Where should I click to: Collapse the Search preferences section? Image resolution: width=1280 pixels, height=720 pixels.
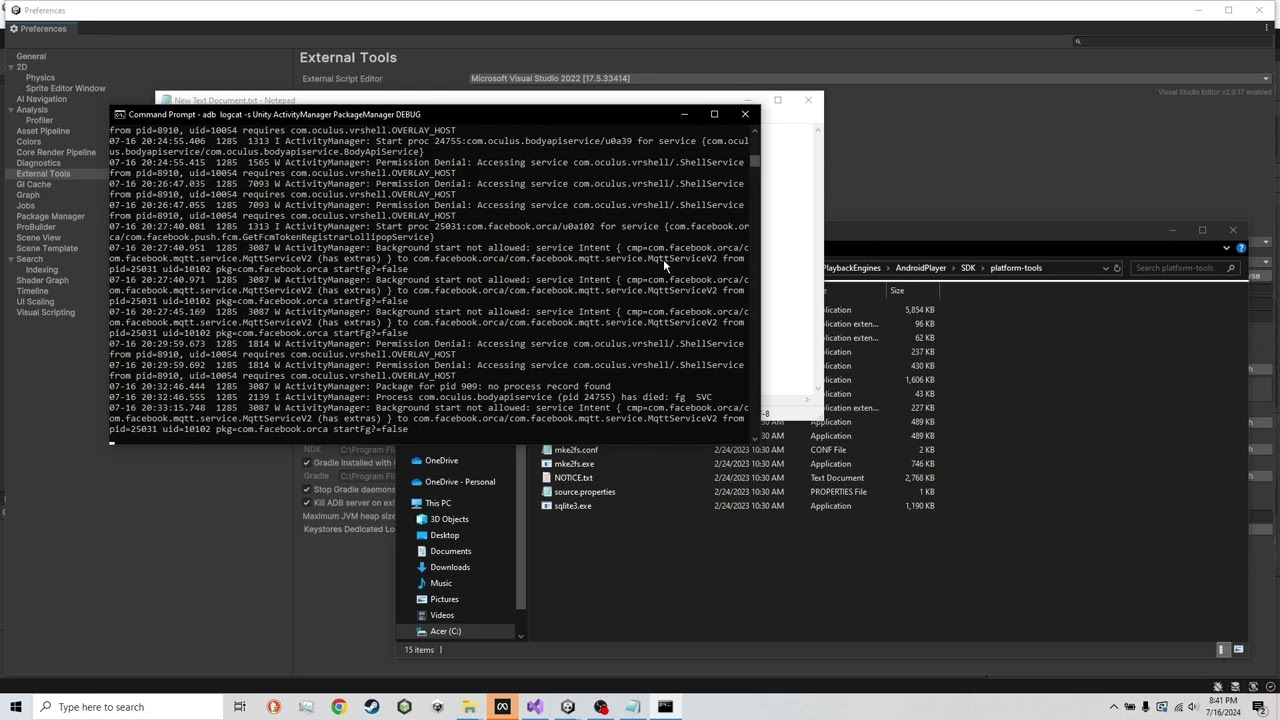pos(11,259)
